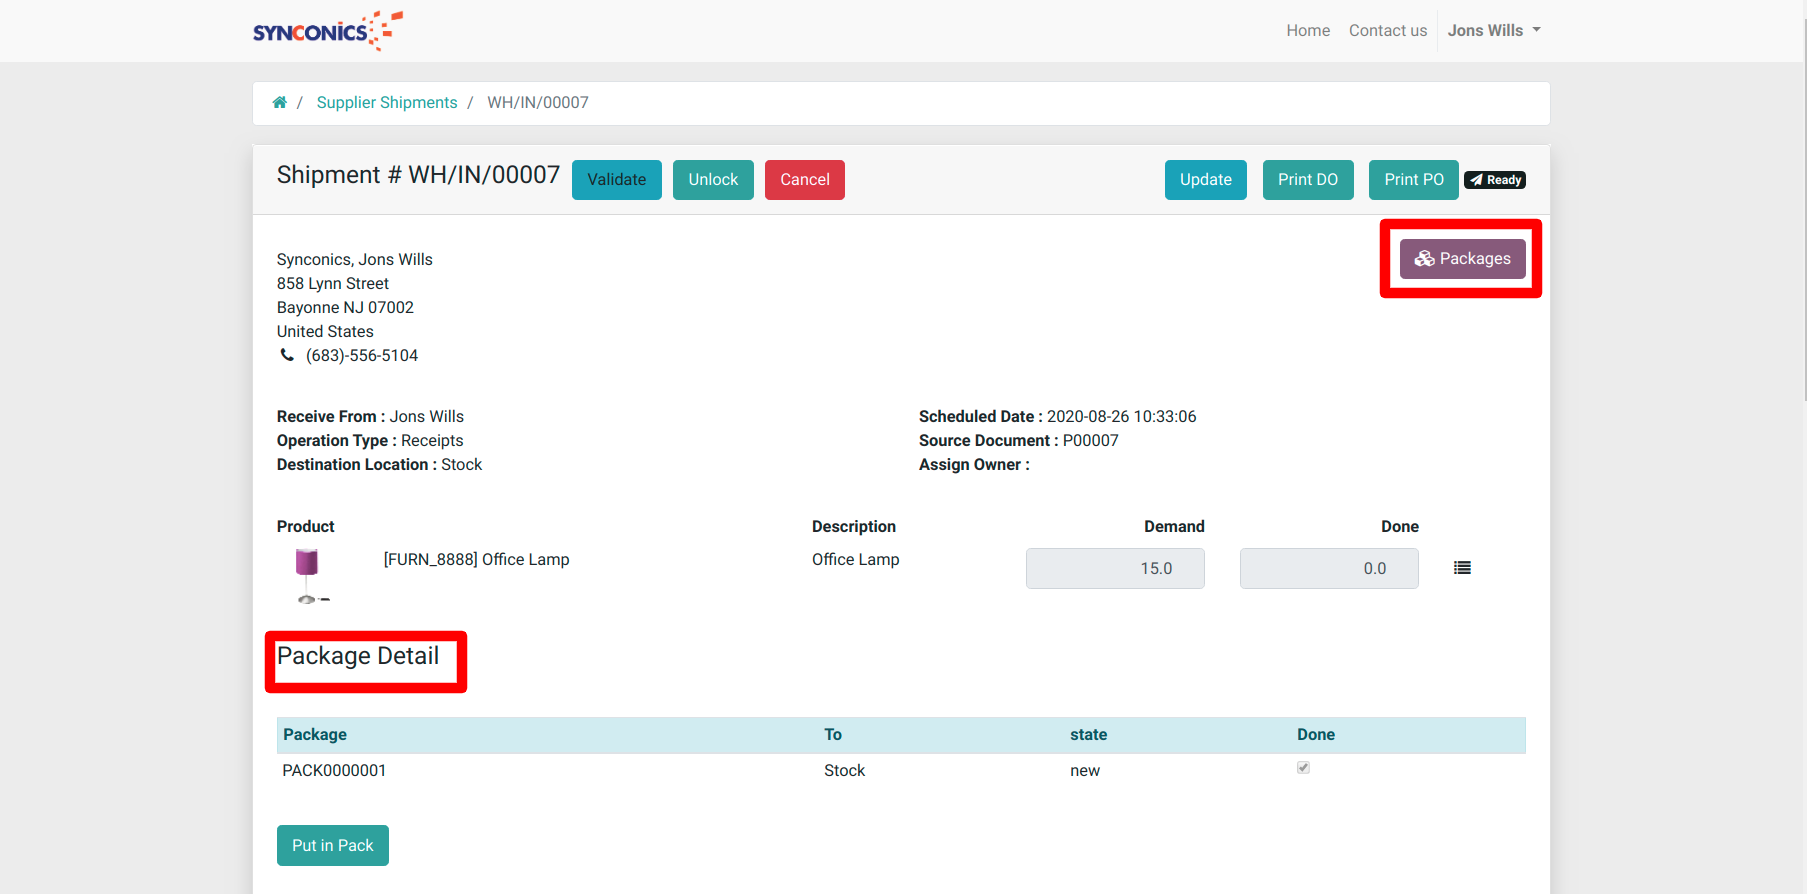Expand the Jons Wills user dropdown
This screenshot has width=1807, height=894.
[1493, 31]
